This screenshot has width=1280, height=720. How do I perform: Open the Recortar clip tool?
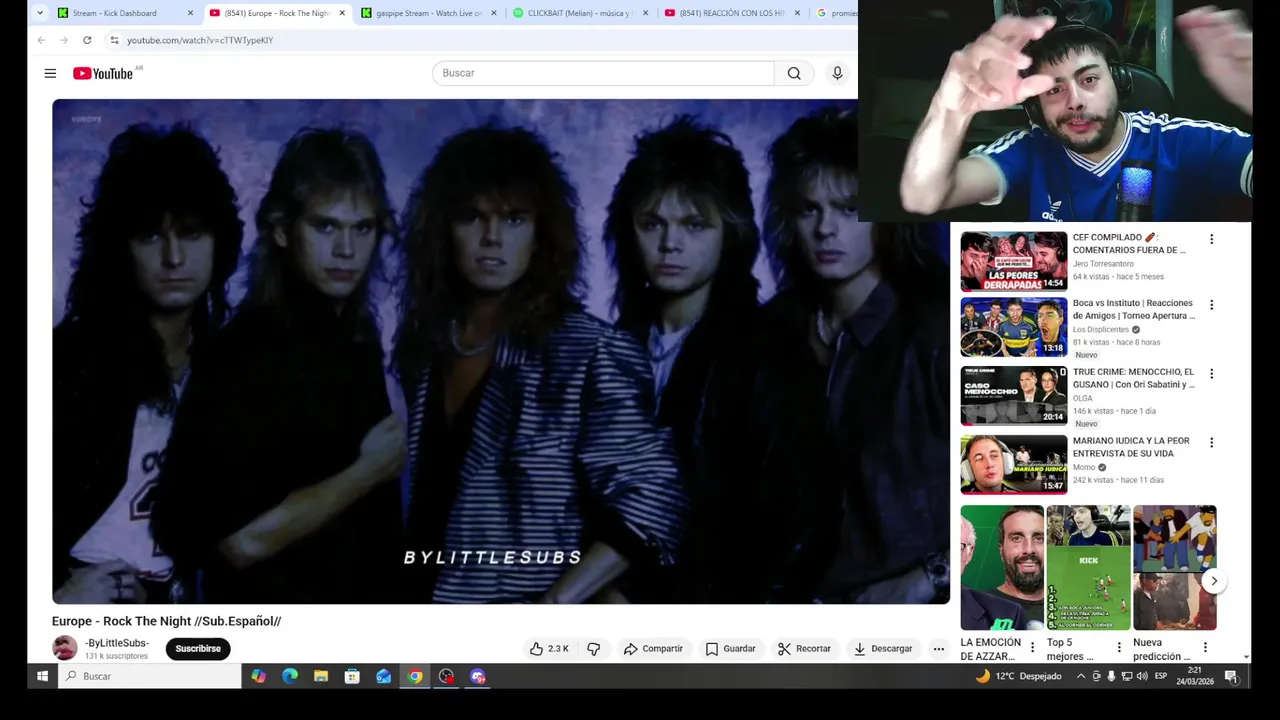[804, 649]
